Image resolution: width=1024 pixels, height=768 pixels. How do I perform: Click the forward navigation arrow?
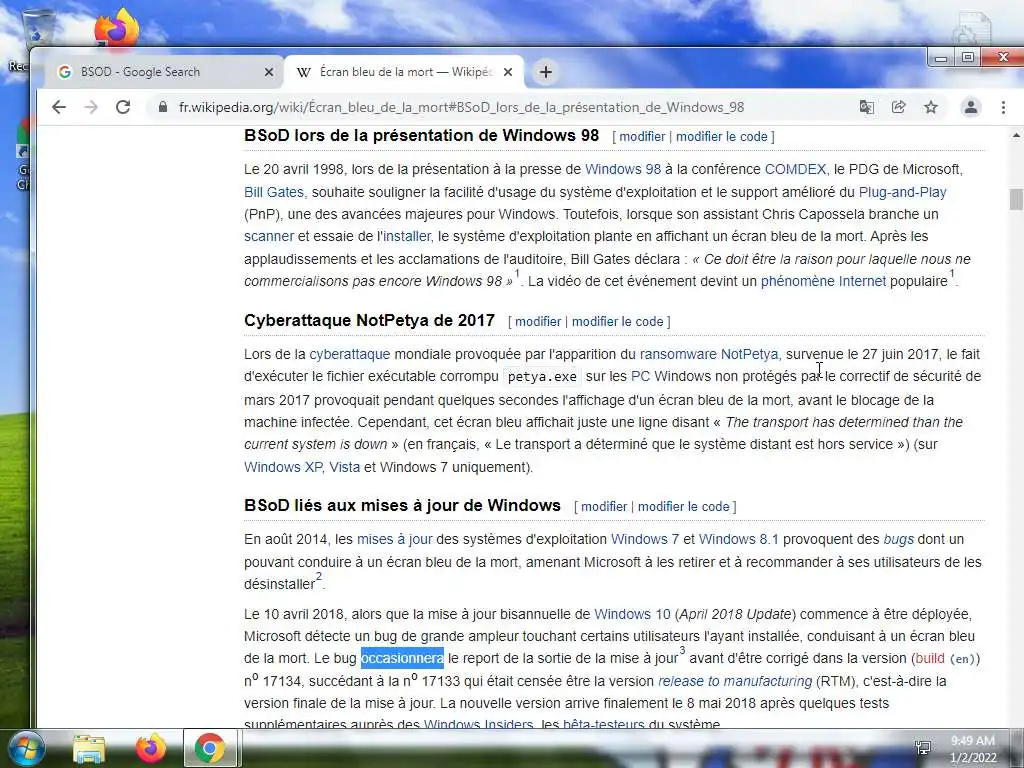pos(91,107)
